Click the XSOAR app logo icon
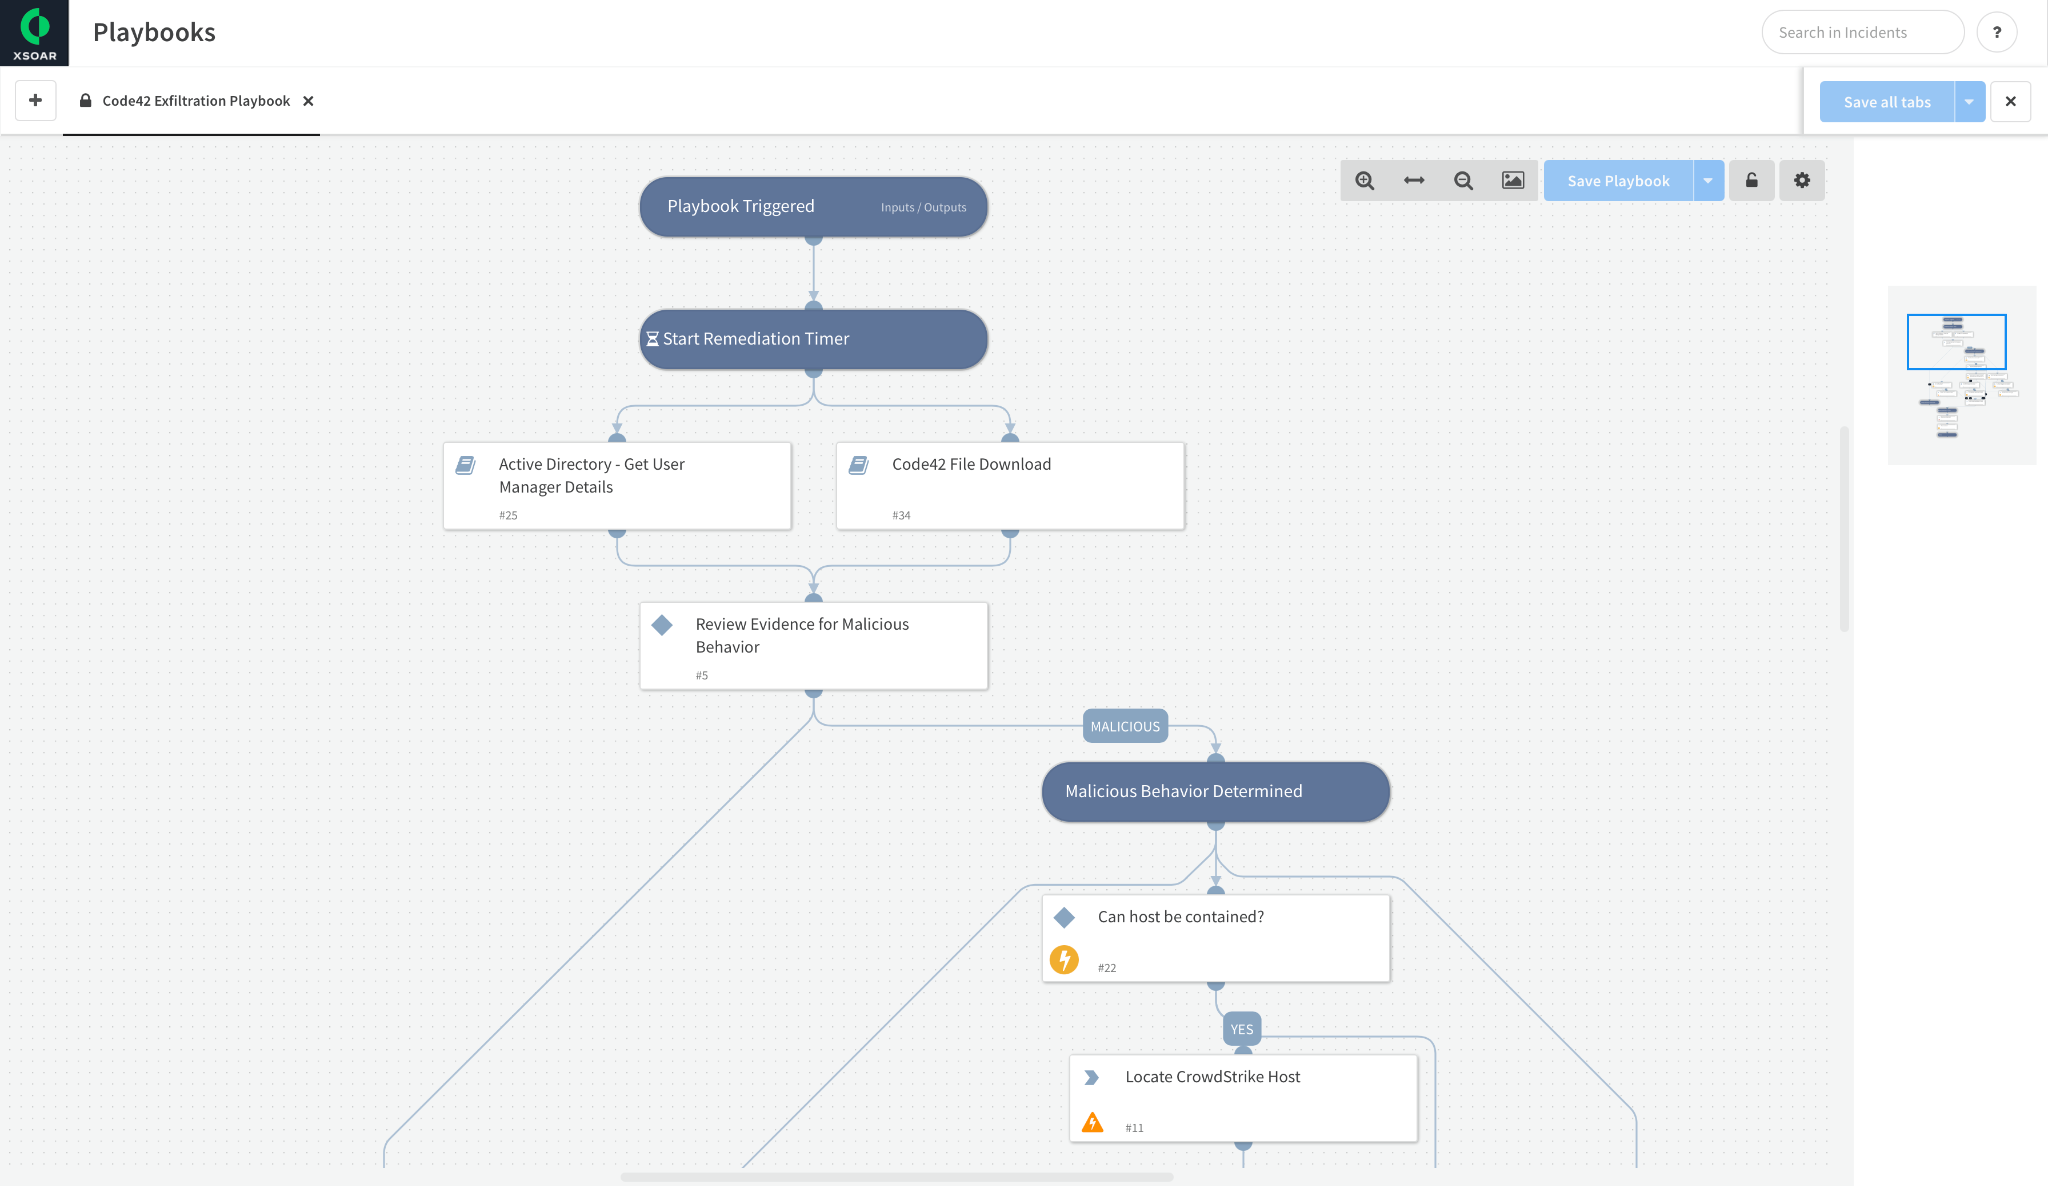Screen dimensions: 2048x1186 34,31
